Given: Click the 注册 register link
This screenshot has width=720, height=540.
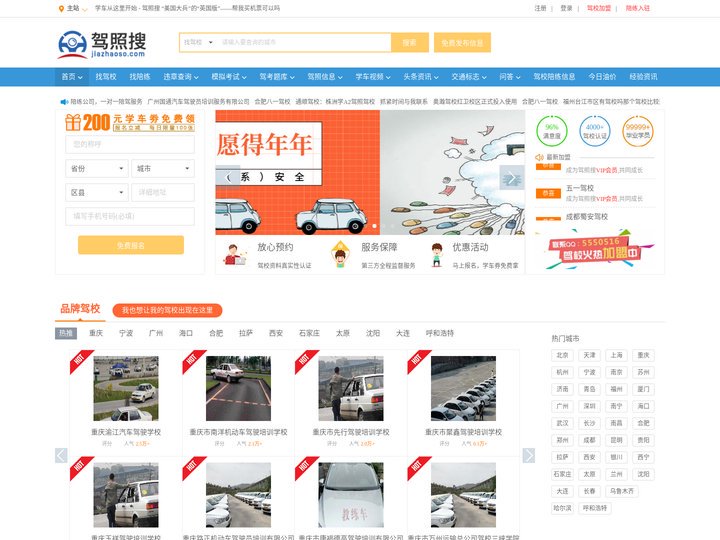Looking at the screenshot, I should [x=540, y=8].
